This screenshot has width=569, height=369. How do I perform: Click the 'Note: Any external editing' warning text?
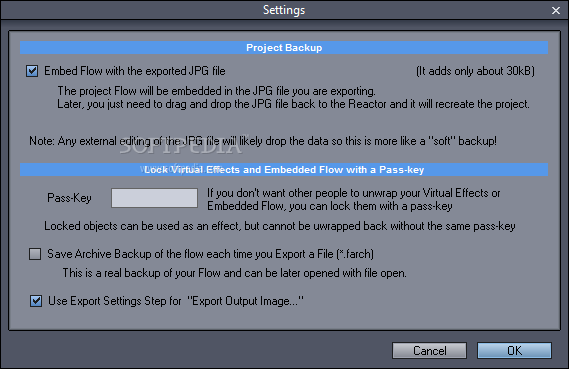(x=263, y=141)
